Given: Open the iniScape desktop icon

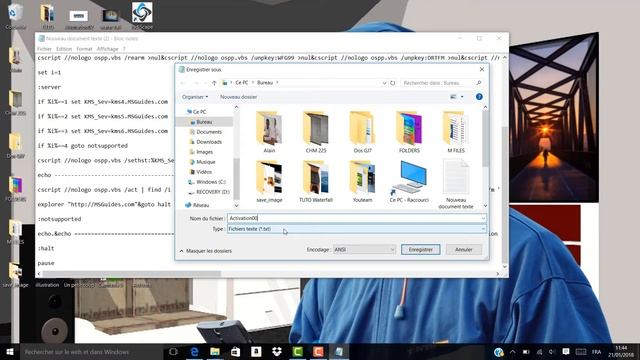Looking at the screenshot, I should [x=142, y=16].
